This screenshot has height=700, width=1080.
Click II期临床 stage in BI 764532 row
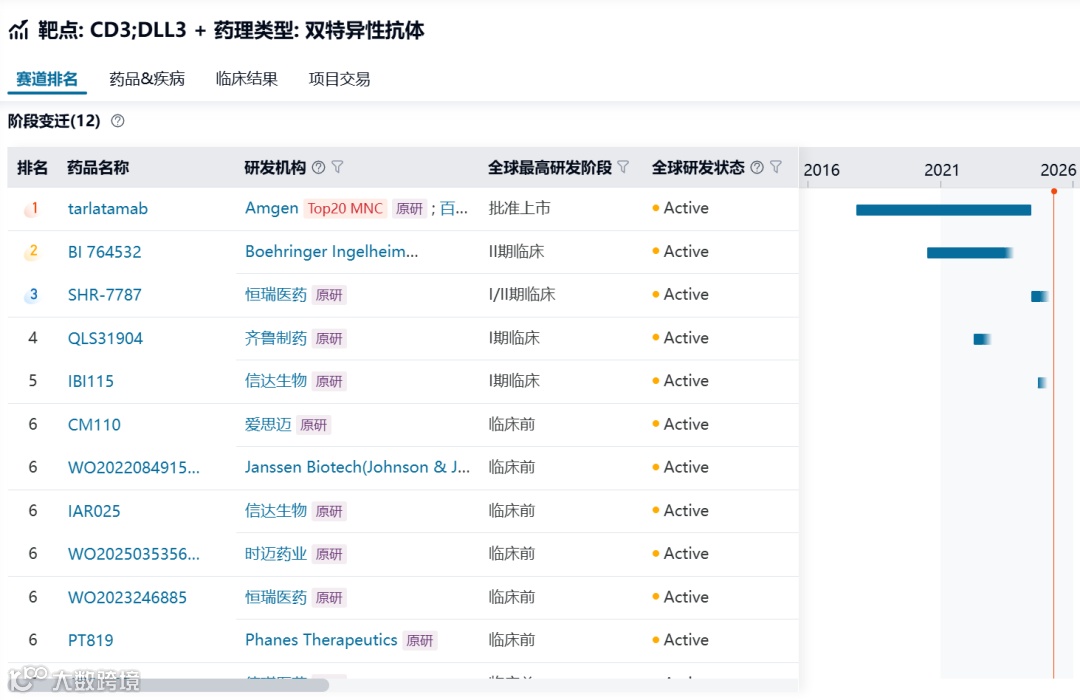(x=516, y=251)
